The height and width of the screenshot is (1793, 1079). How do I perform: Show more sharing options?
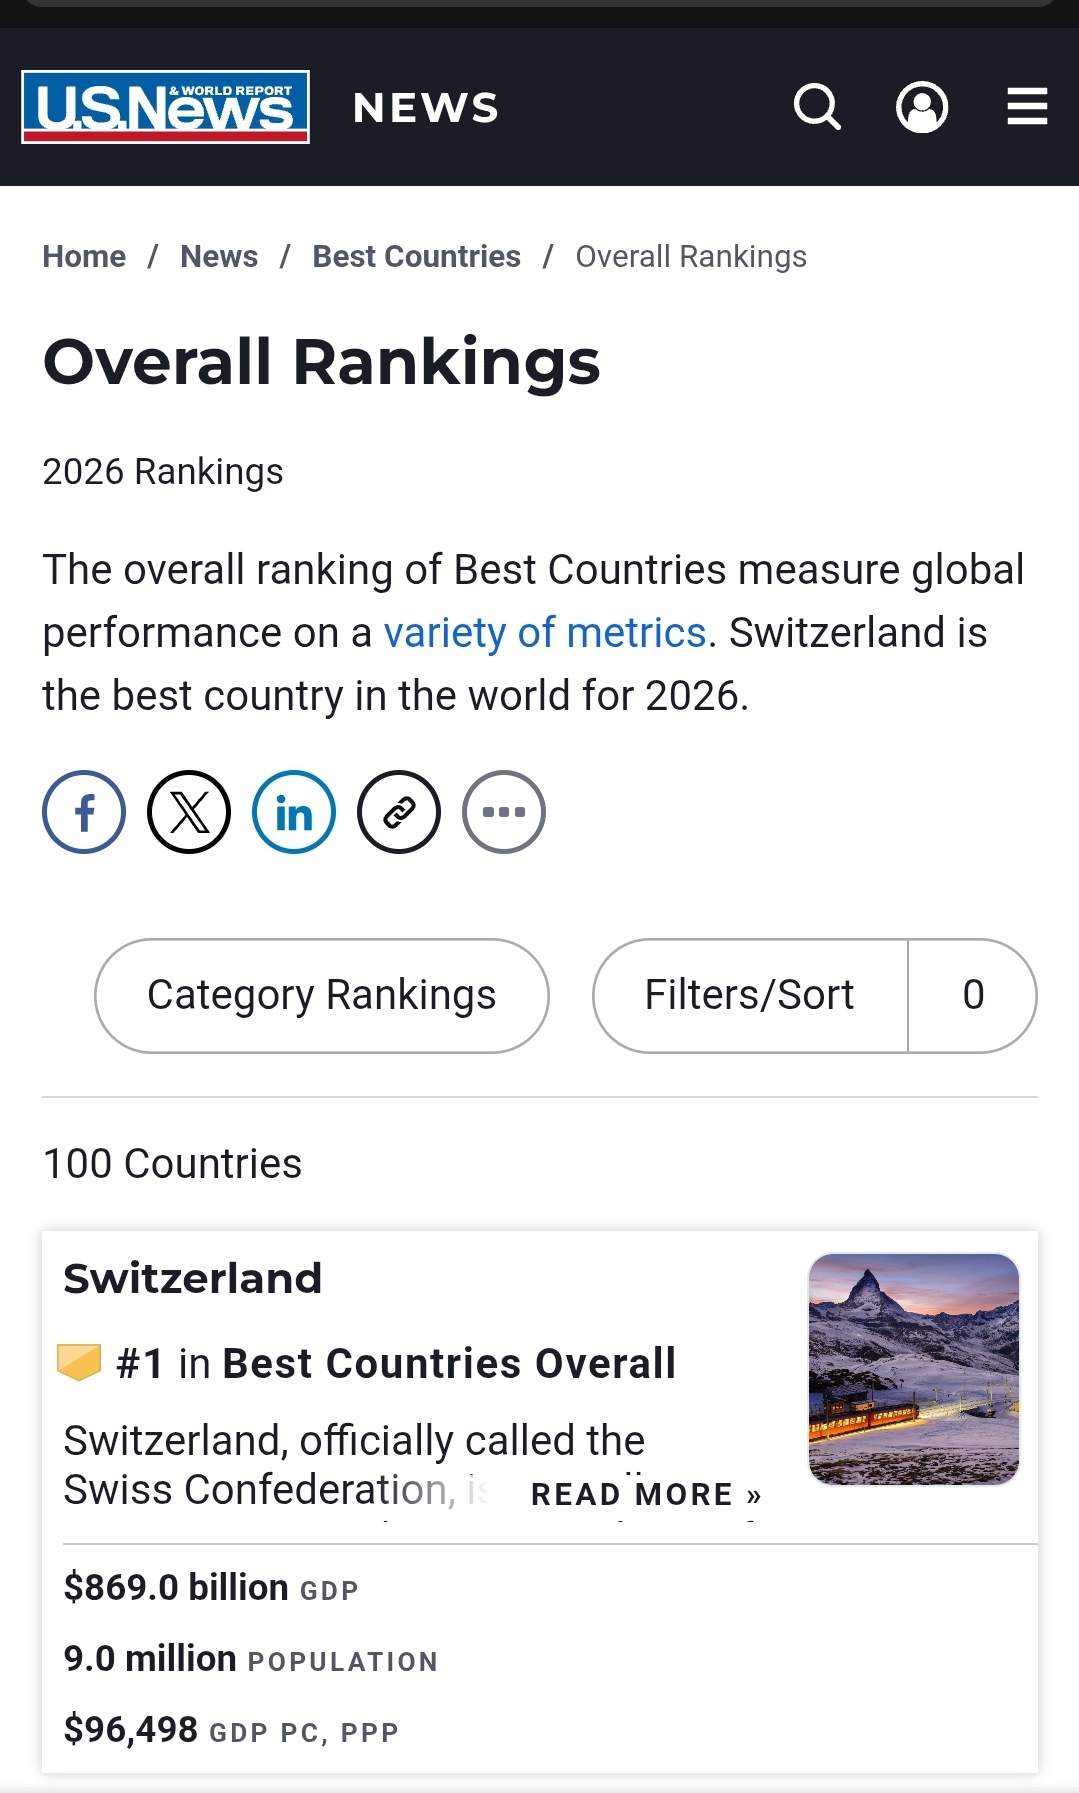(x=504, y=812)
